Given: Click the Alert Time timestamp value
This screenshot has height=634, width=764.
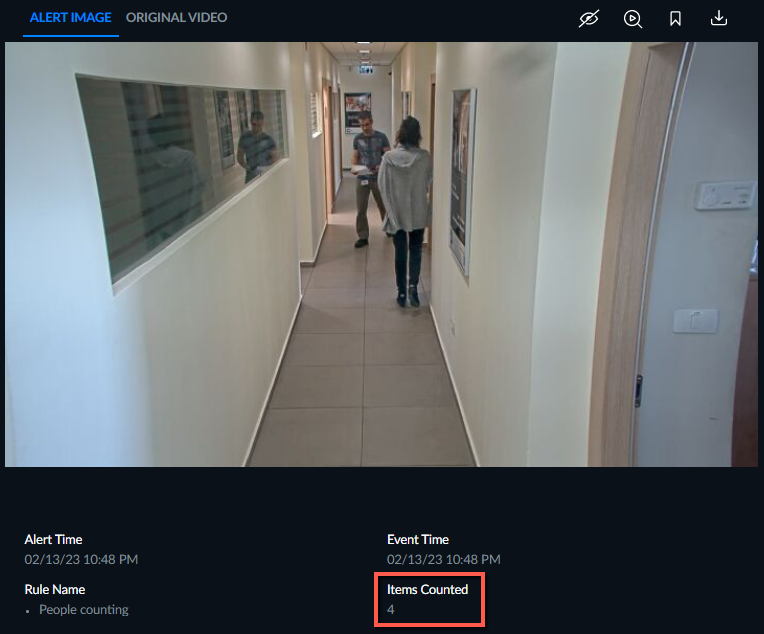Looking at the screenshot, I should pyautogui.click(x=81, y=559).
